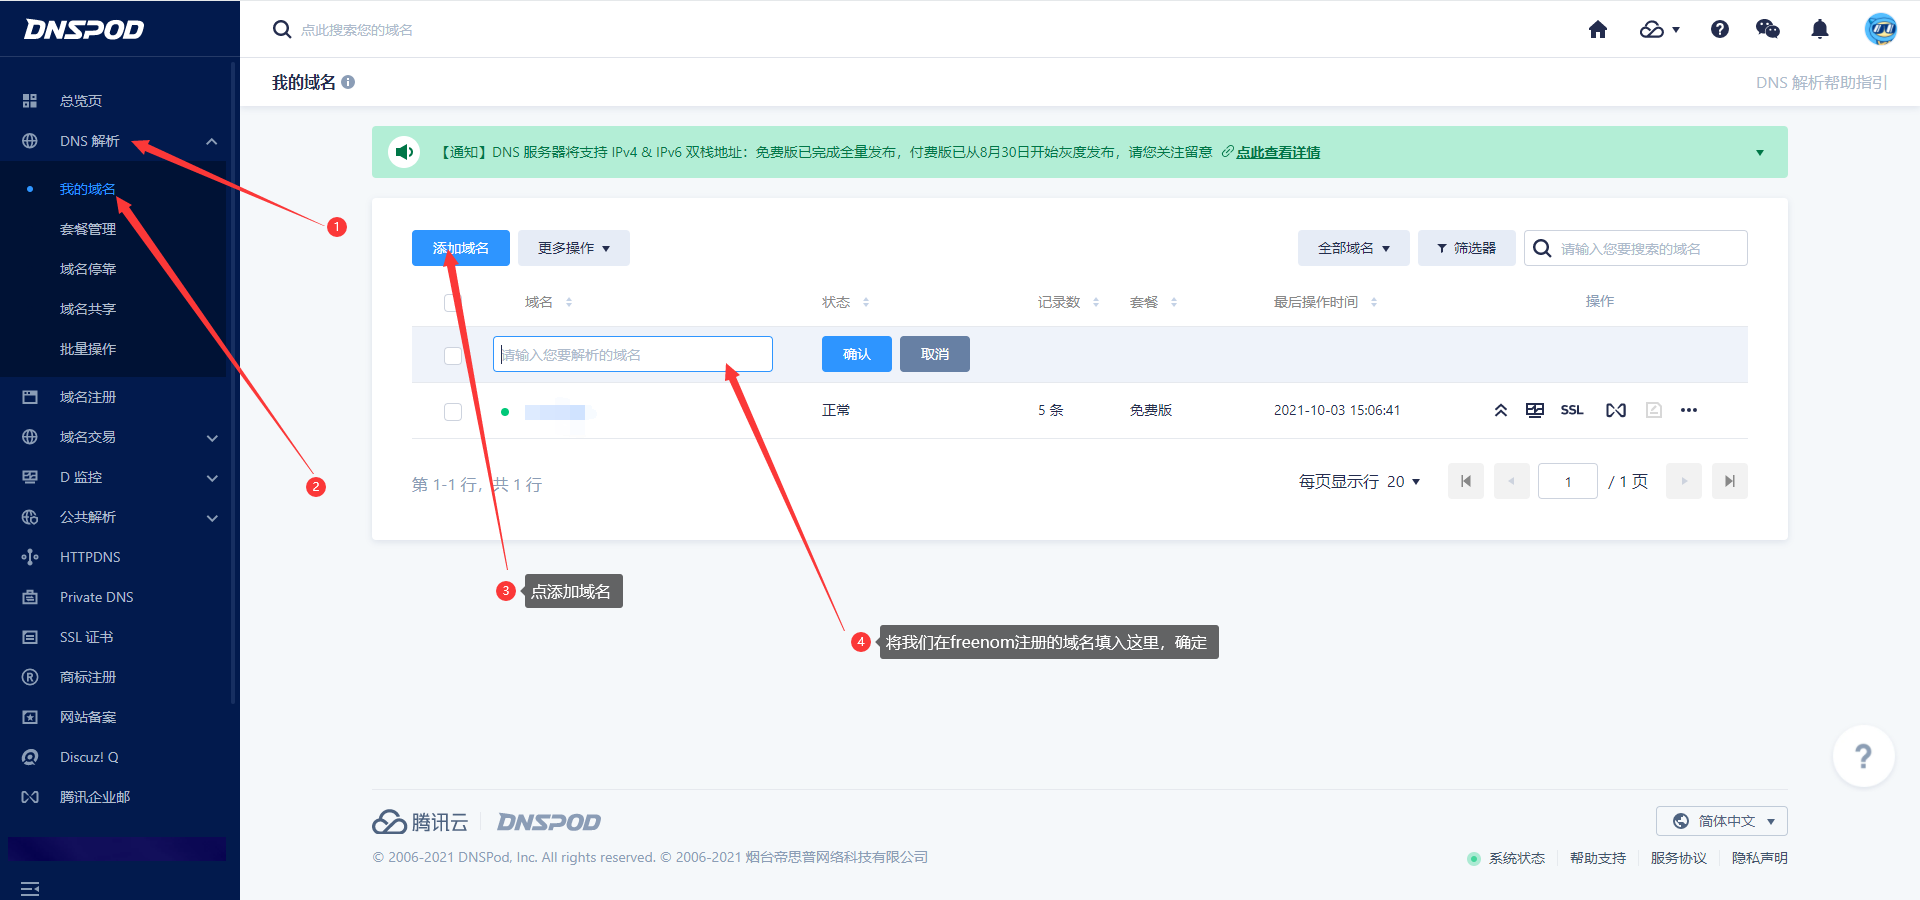Open the 全部域名 filter dropdown

coord(1353,248)
